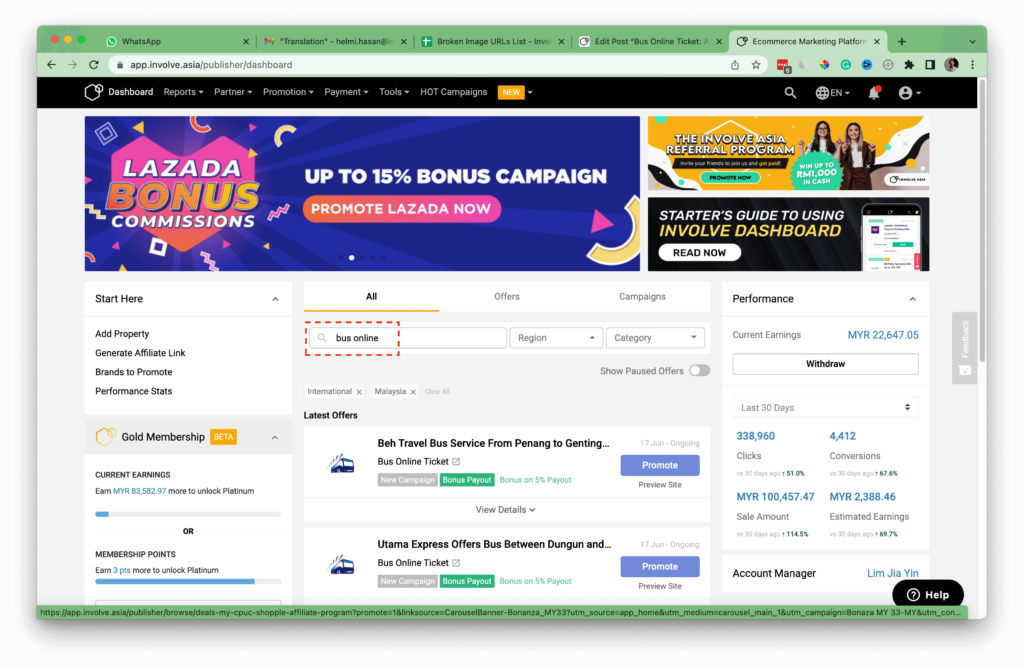Open the Add Property link
The height and width of the screenshot is (668, 1024).
(122, 334)
